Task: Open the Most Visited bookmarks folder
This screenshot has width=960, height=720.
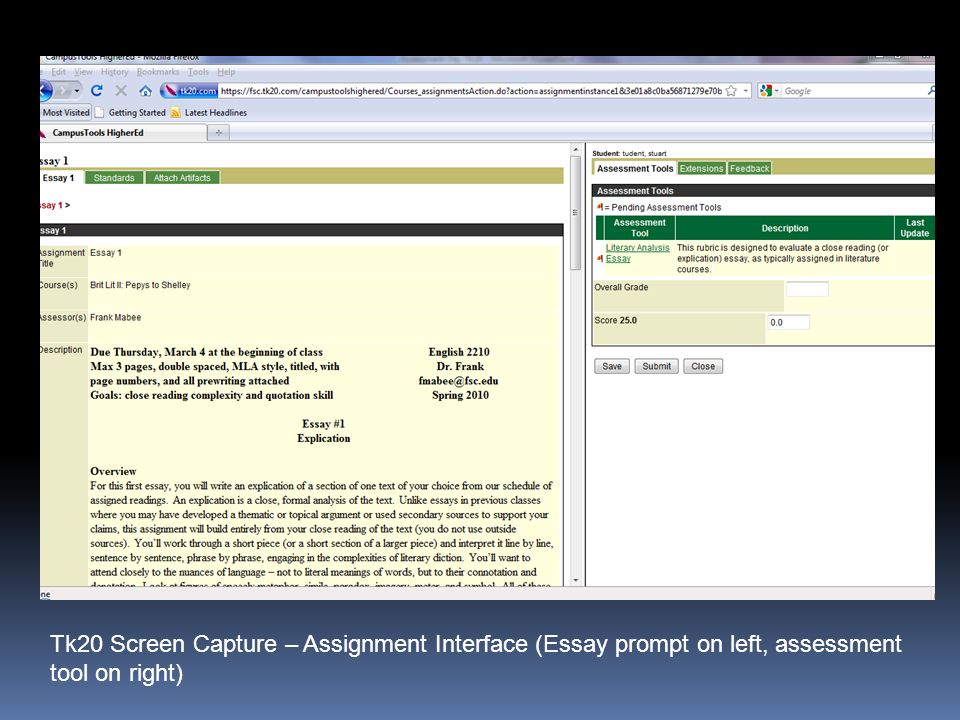Action: [66, 113]
